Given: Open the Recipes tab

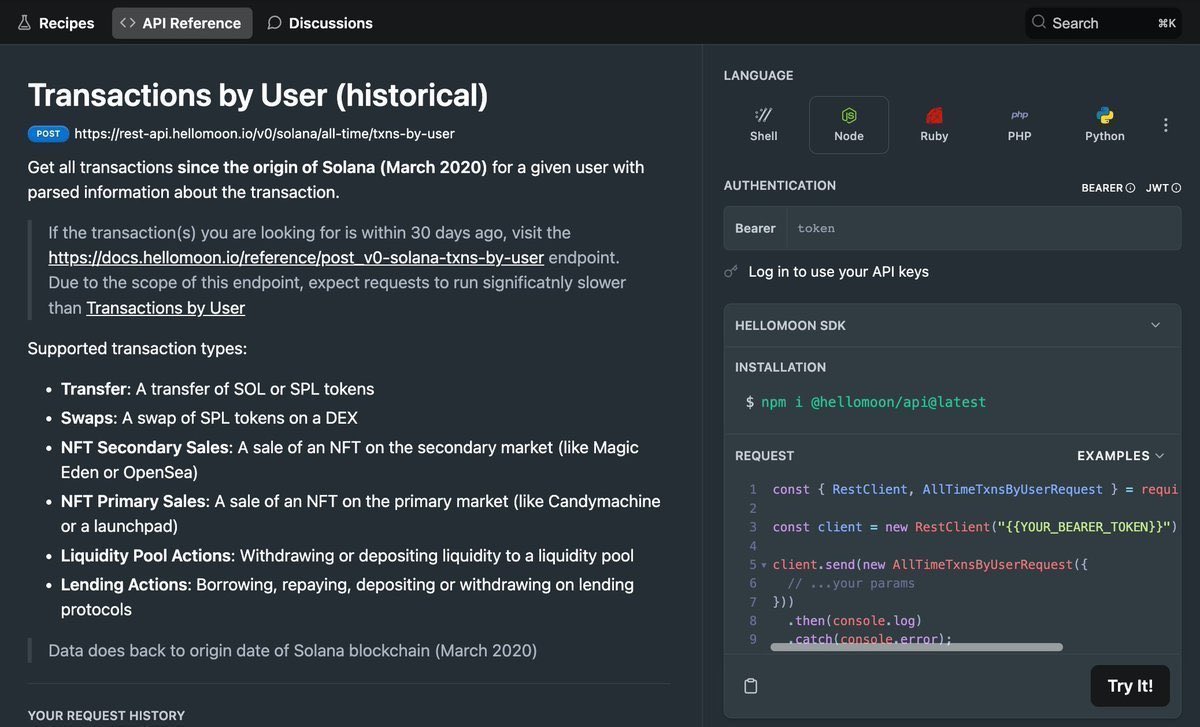Looking at the screenshot, I should [56, 23].
